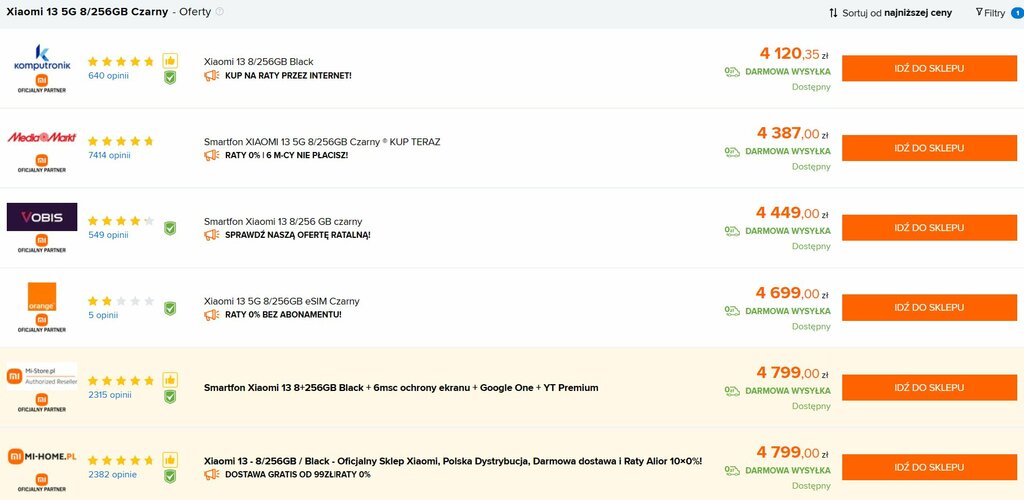Screen dimensions: 1024x500
Task: Open 5 opinii reviews for Orange
Action: (x=103, y=315)
